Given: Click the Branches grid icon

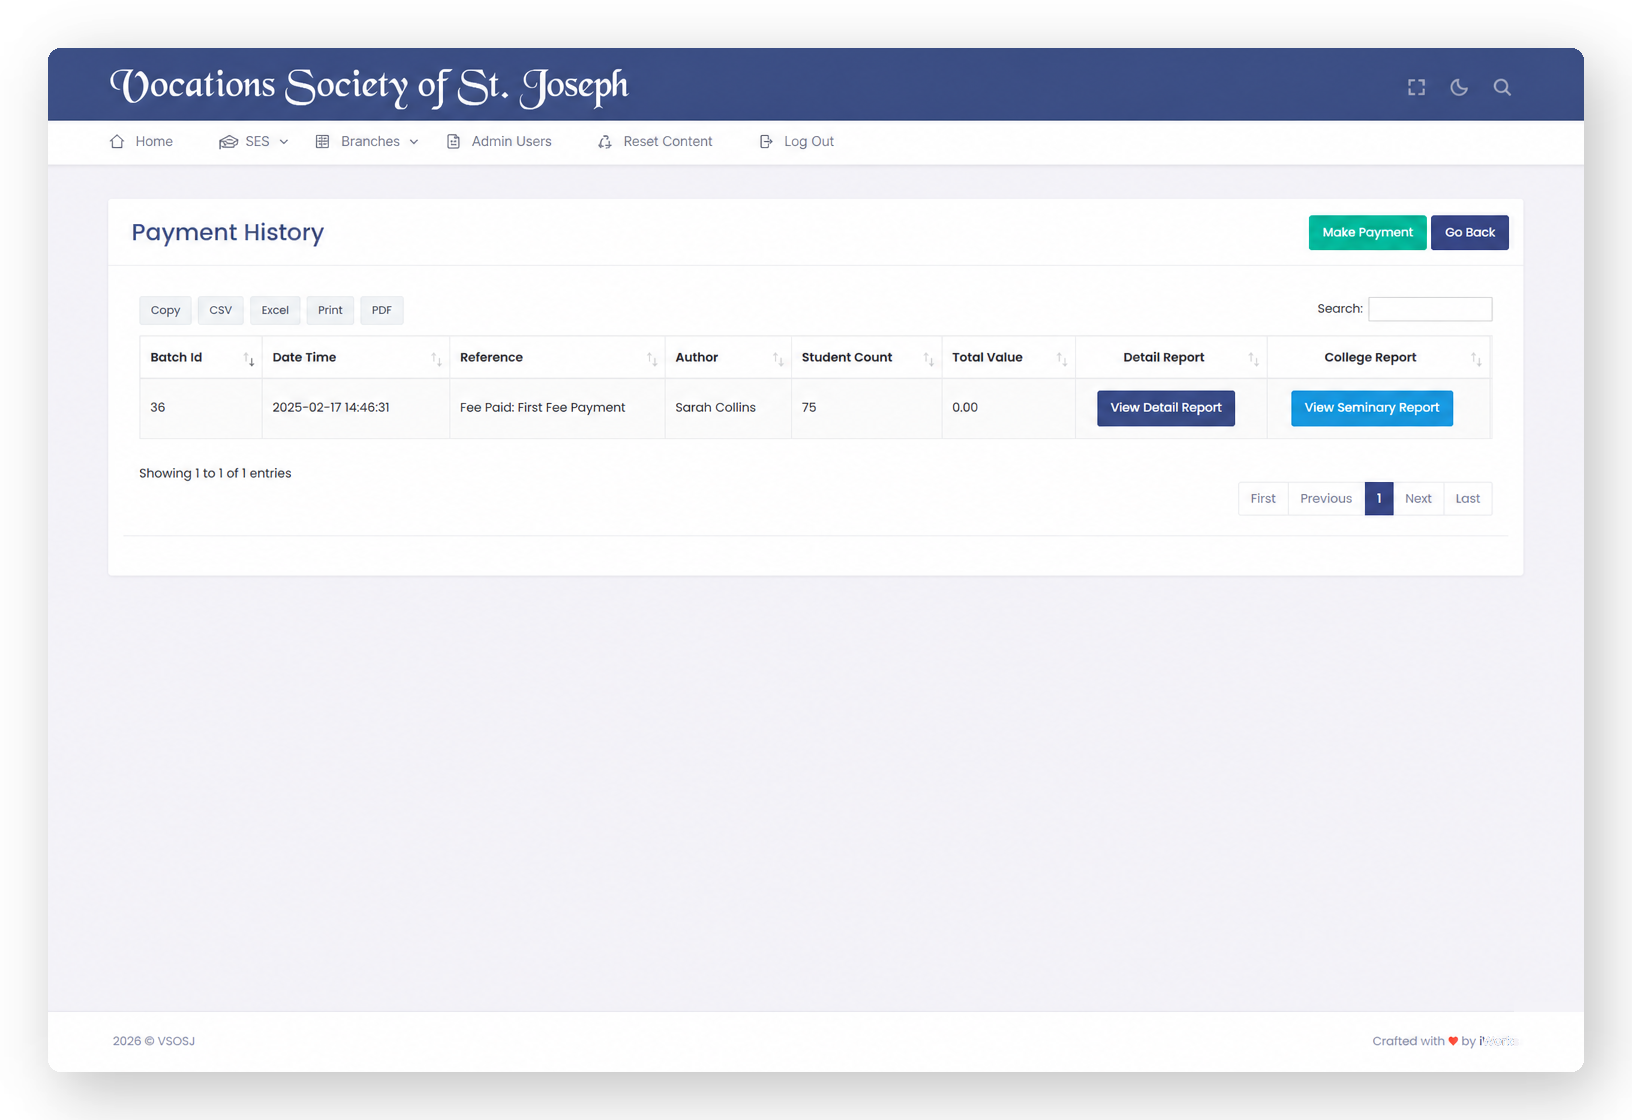Looking at the screenshot, I should coord(322,142).
